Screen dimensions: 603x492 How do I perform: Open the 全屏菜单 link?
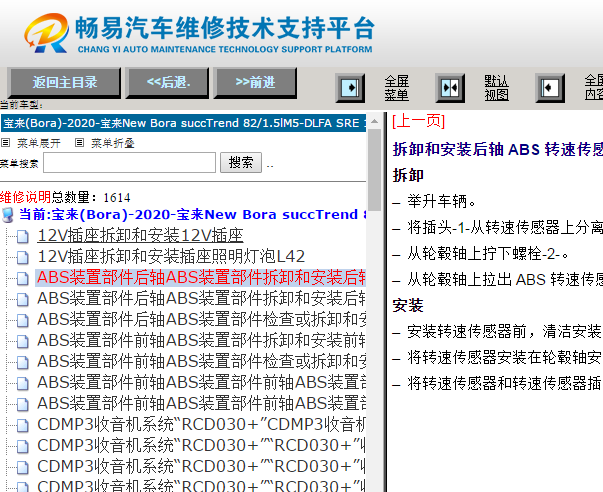[x=396, y=88]
